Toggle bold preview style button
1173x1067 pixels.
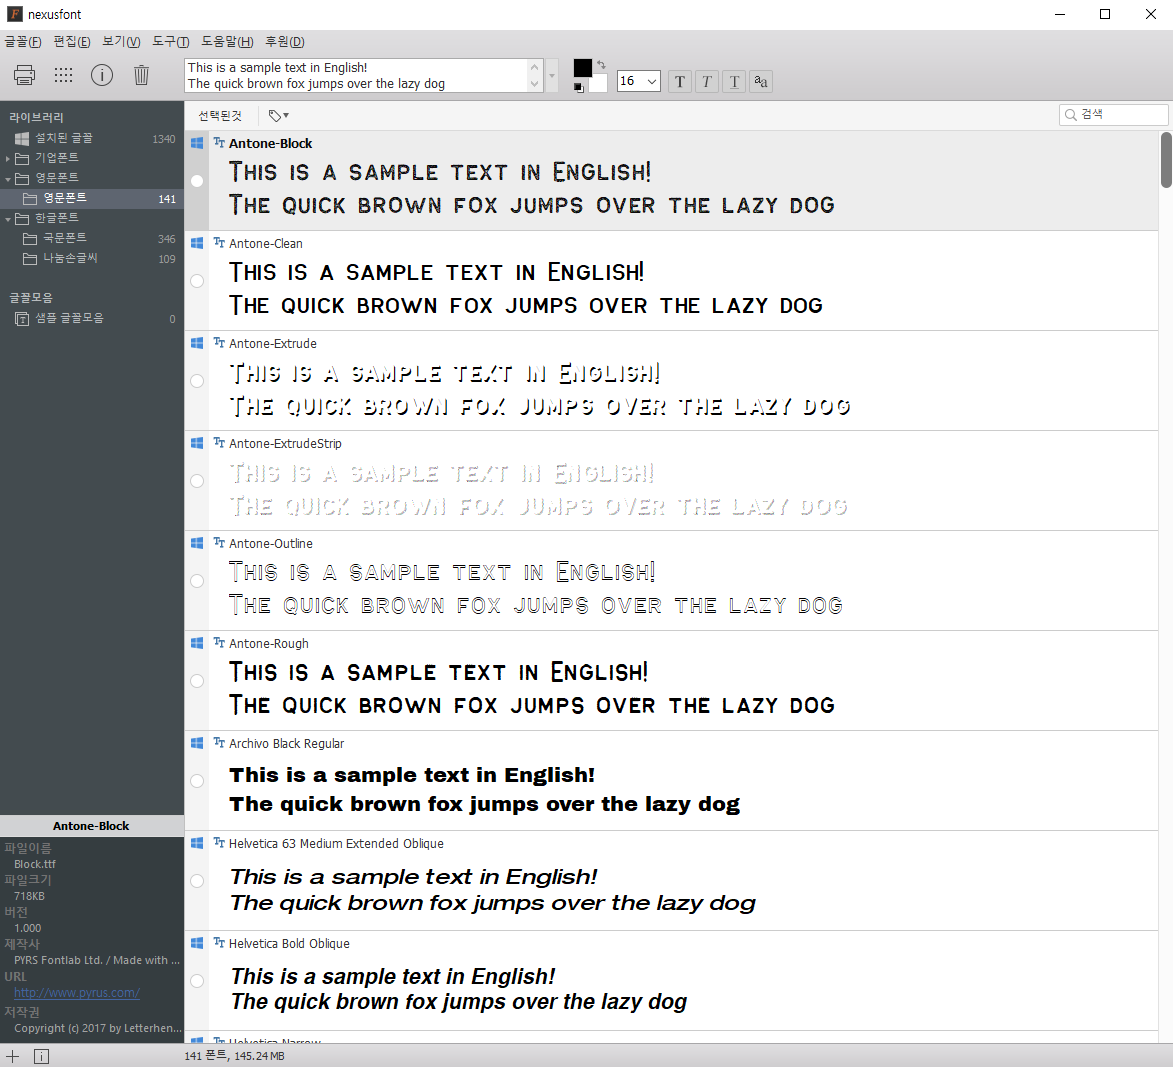679,82
